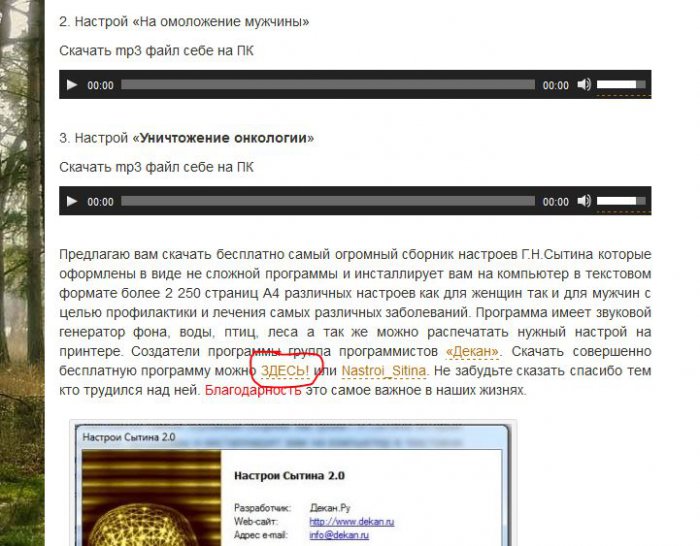Click the duration time in second player
700x546 pixels.
pyautogui.click(x=556, y=202)
